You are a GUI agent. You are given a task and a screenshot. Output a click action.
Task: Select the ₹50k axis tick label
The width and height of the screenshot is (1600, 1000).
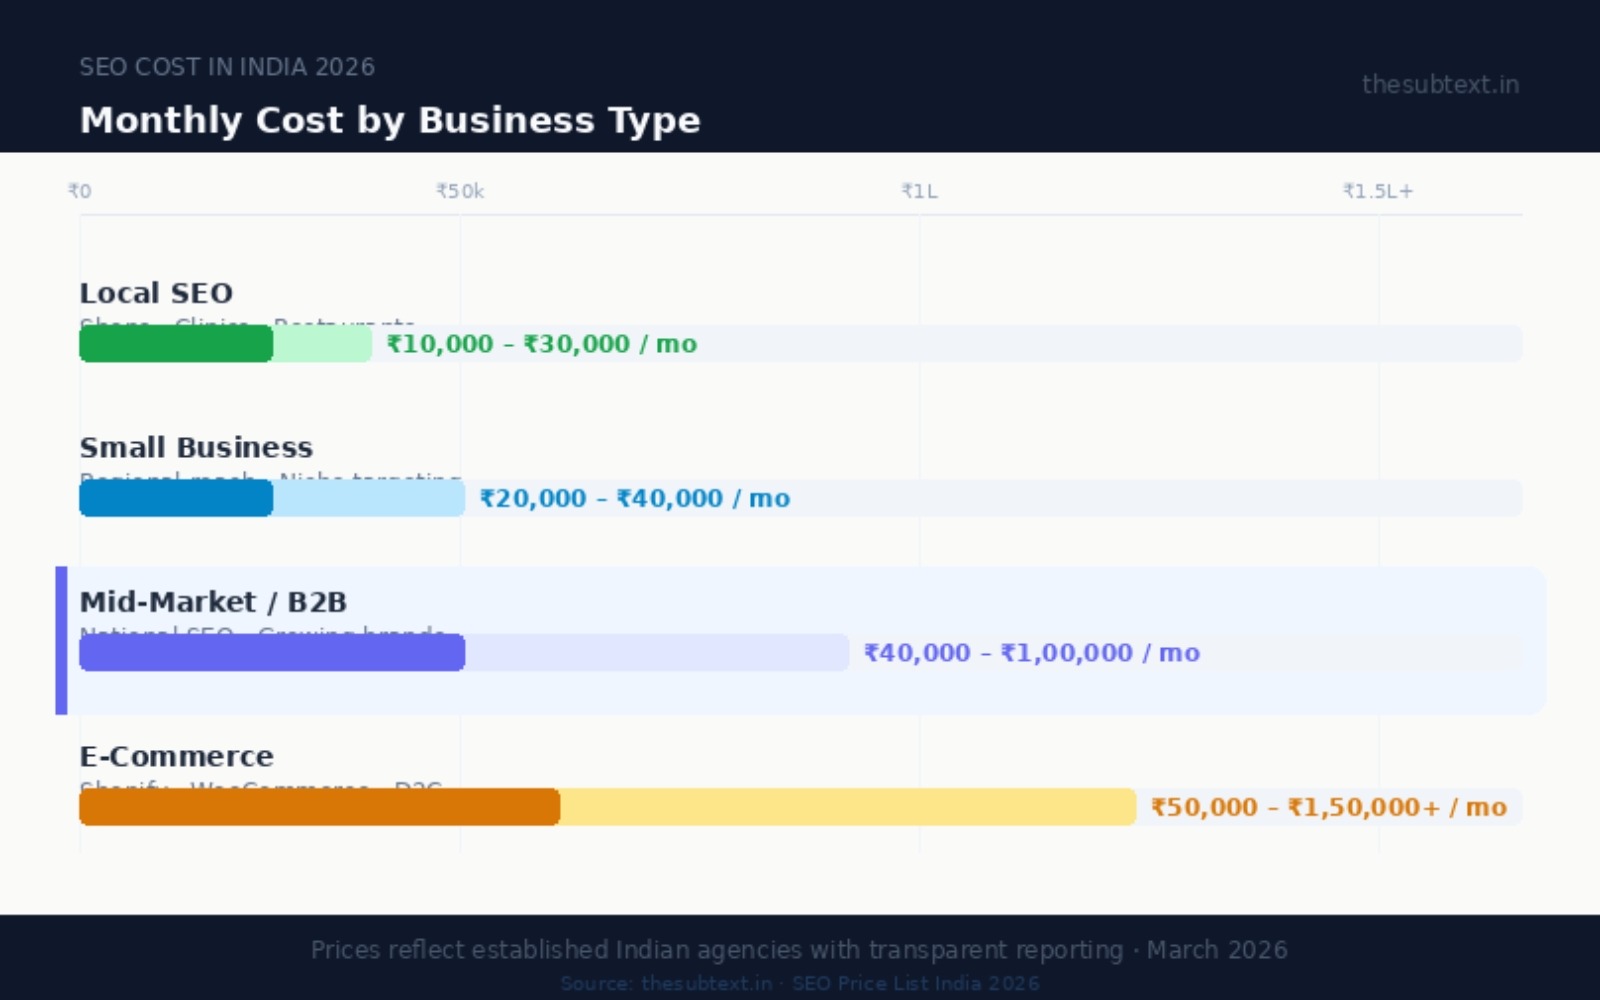(460, 190)
